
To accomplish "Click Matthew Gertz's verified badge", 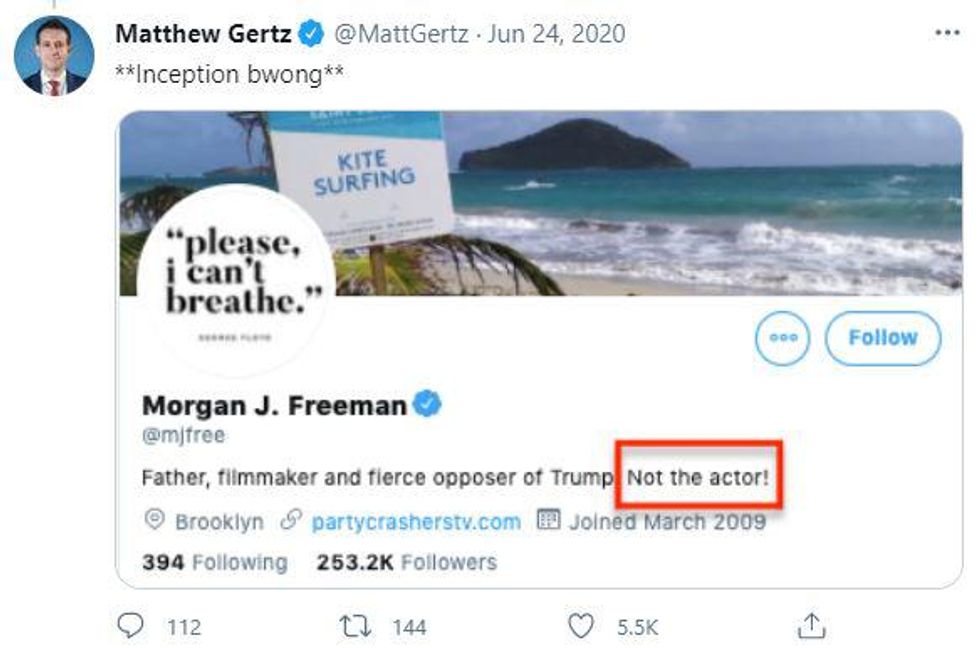I will (x=312, y=33).
